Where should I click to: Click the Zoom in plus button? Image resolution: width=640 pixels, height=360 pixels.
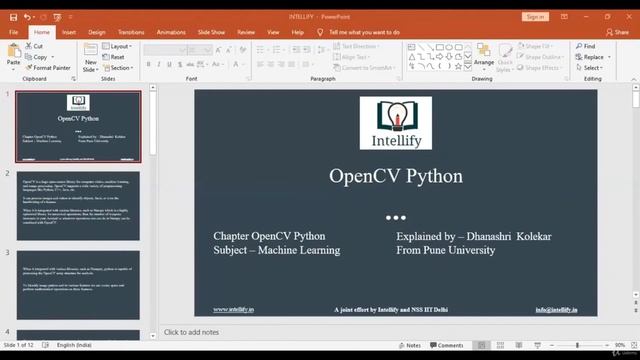point(607,345)
